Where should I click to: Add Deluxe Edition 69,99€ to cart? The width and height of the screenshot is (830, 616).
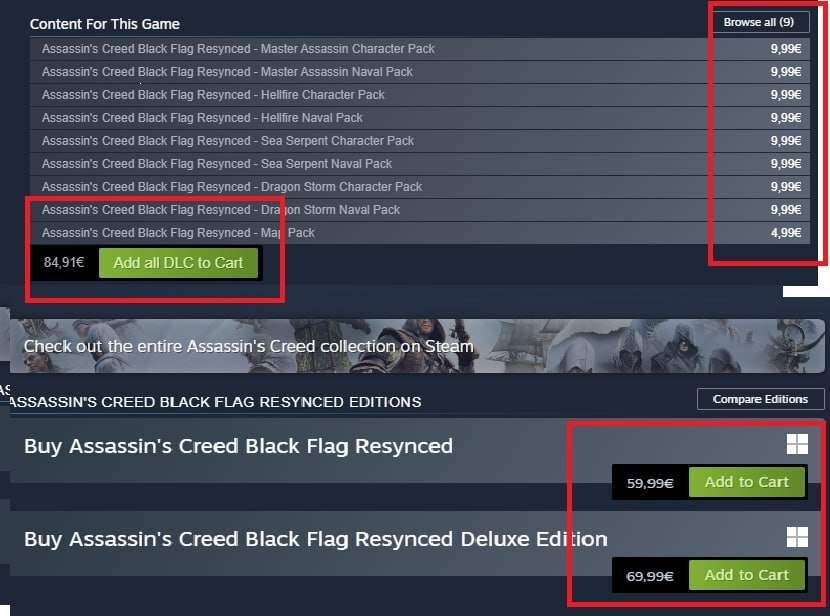746,575
